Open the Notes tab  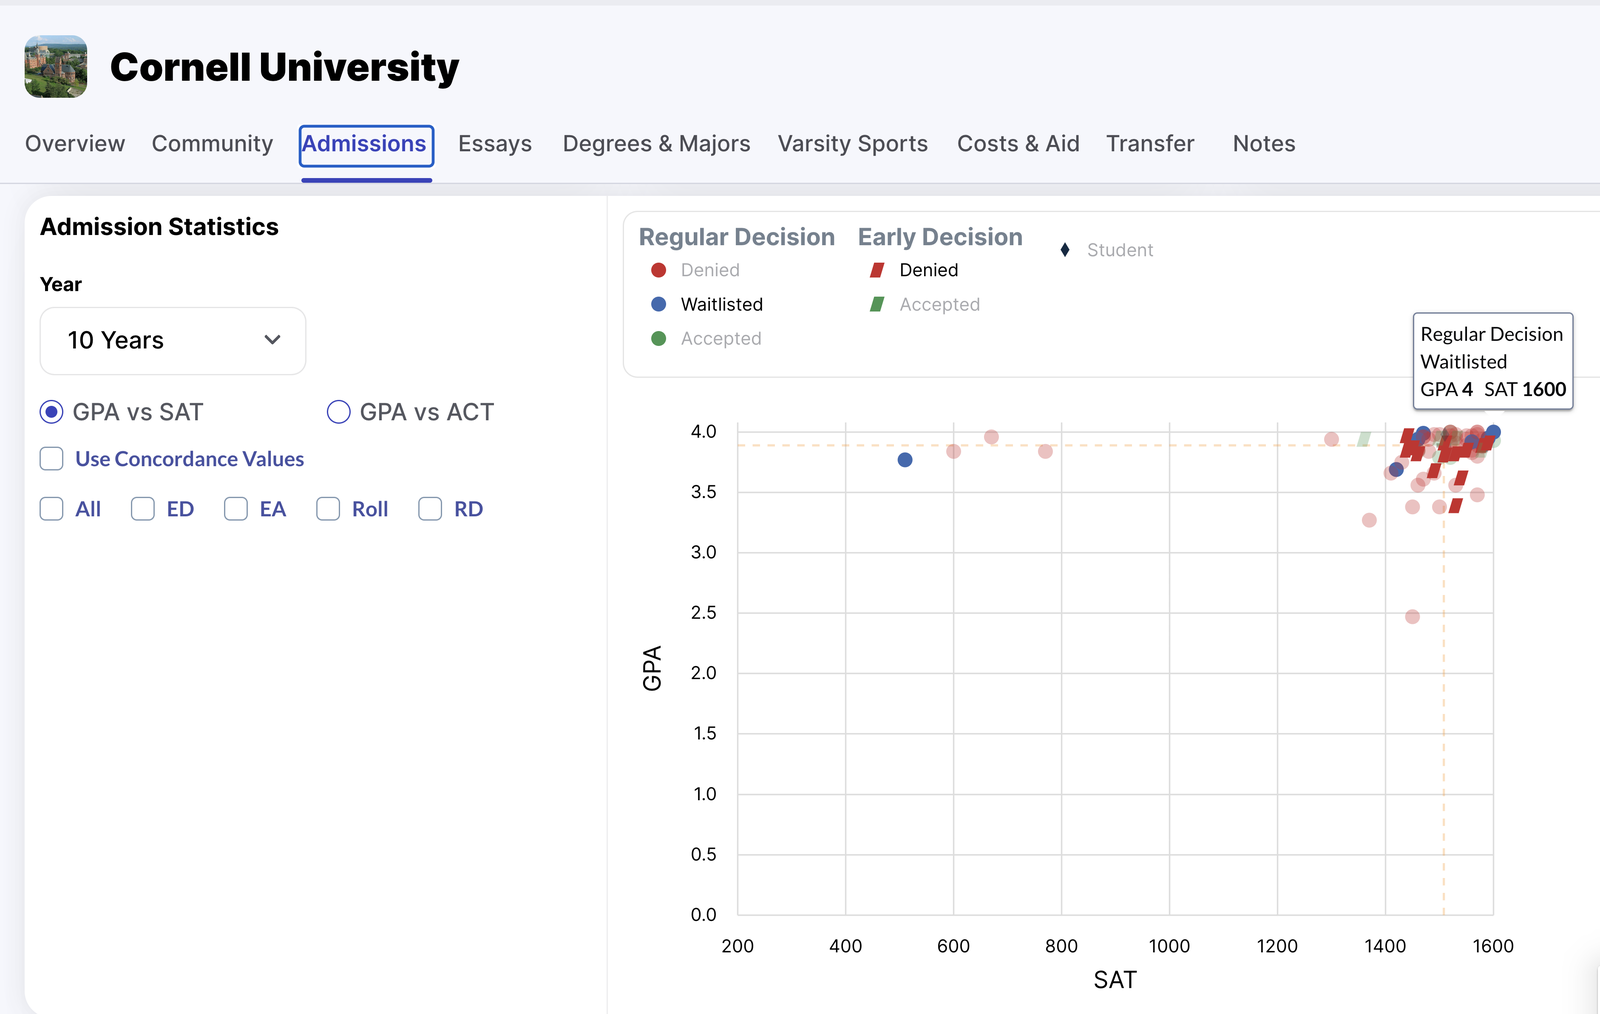(1264, 144)
